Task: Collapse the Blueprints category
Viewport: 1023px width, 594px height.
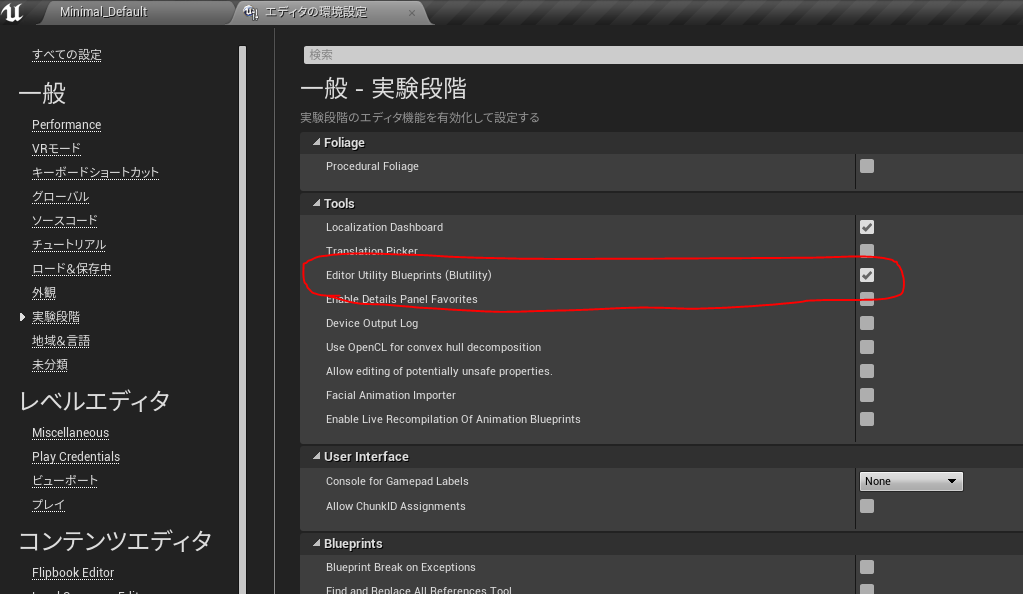Action: (x=316, y=543)
